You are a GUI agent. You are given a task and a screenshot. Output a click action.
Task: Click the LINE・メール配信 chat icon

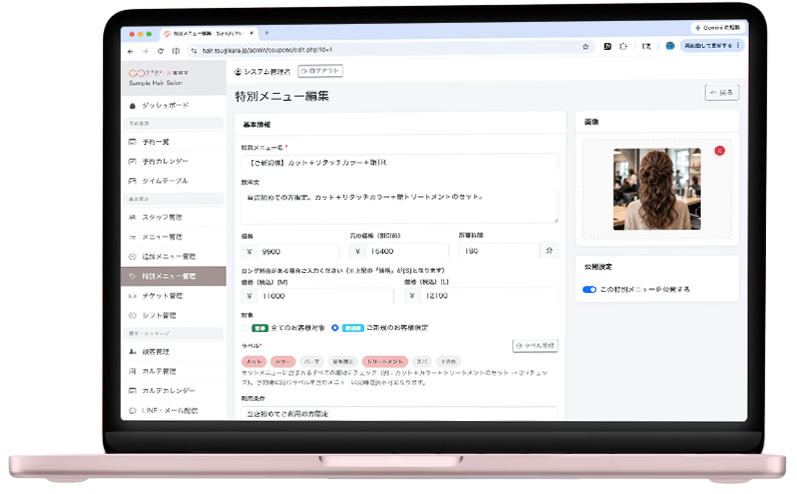click(x=133, y=410)
